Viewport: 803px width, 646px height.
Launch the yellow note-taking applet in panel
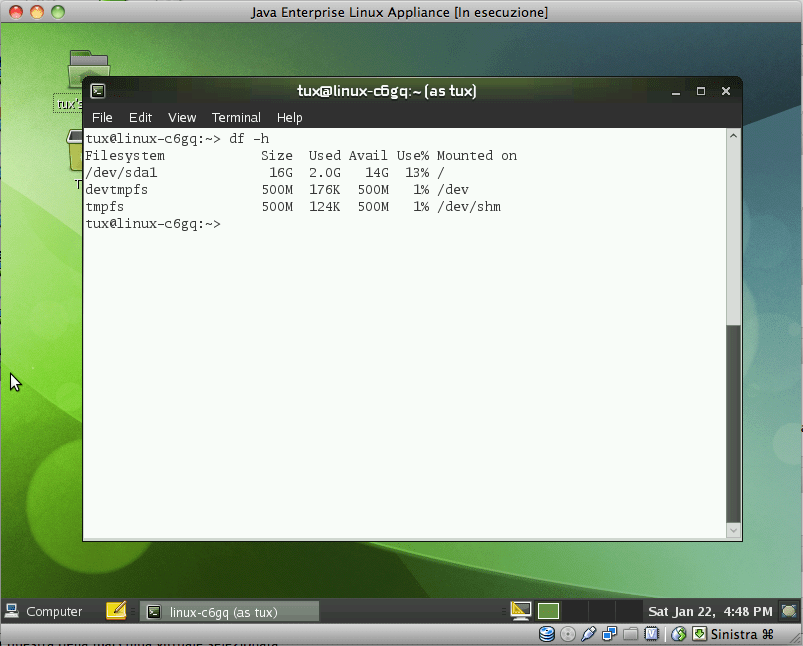click(x=116, y=611)
